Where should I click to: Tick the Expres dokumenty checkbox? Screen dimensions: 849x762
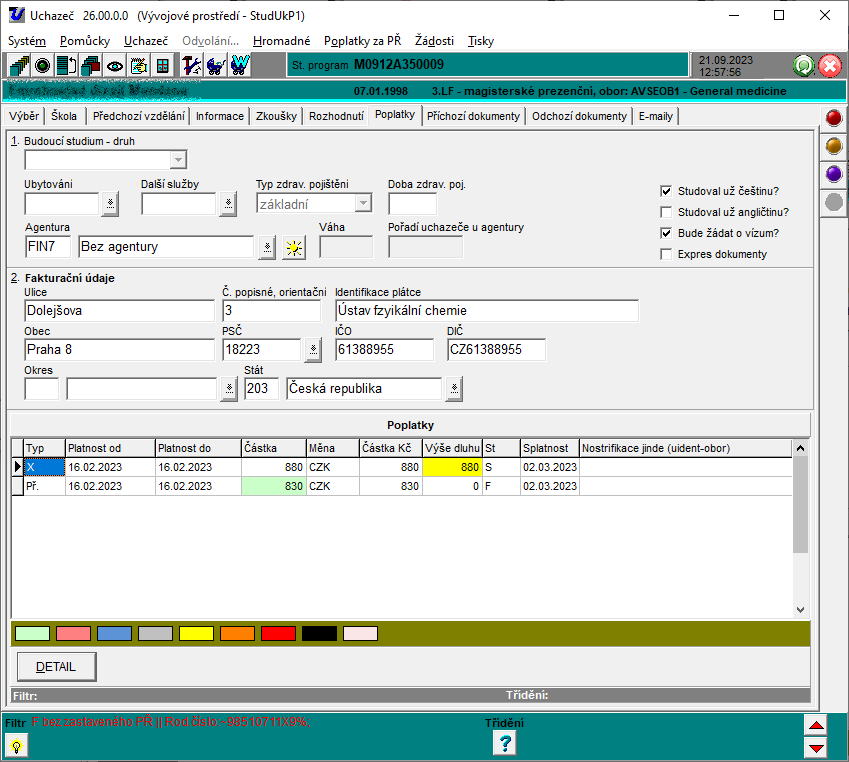(x=666, y=254)
